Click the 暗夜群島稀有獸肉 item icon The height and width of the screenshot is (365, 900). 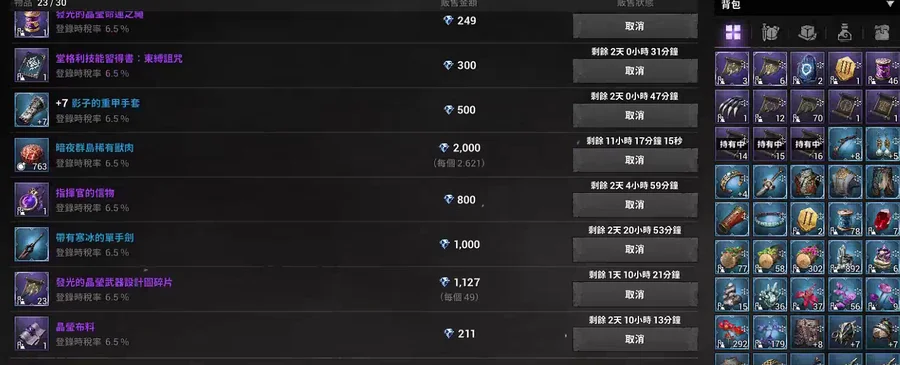[x=32, y=154]
